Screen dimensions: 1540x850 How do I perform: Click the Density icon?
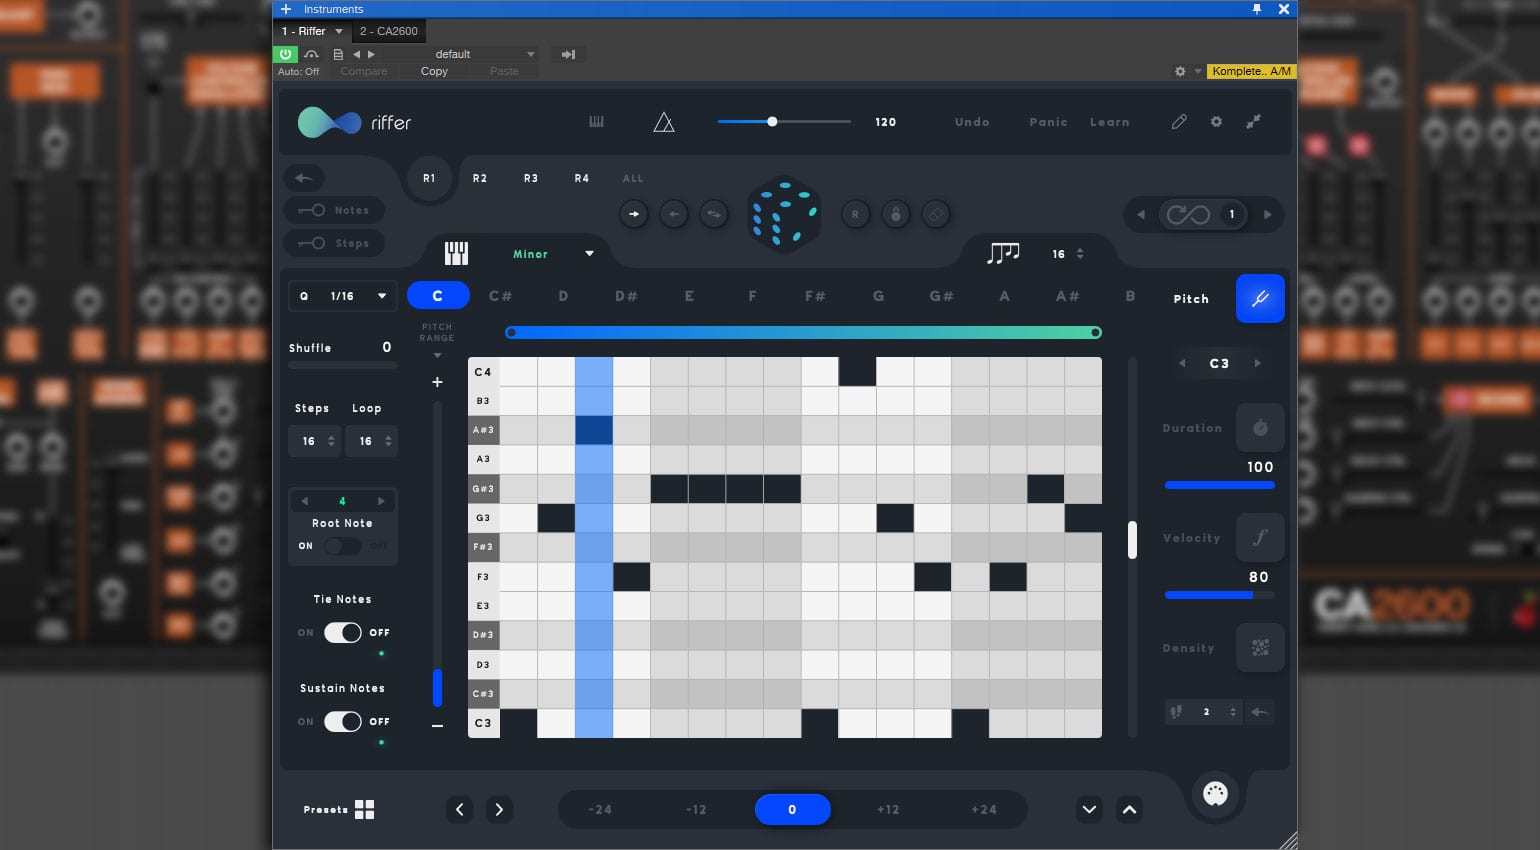pos(1260,647)
